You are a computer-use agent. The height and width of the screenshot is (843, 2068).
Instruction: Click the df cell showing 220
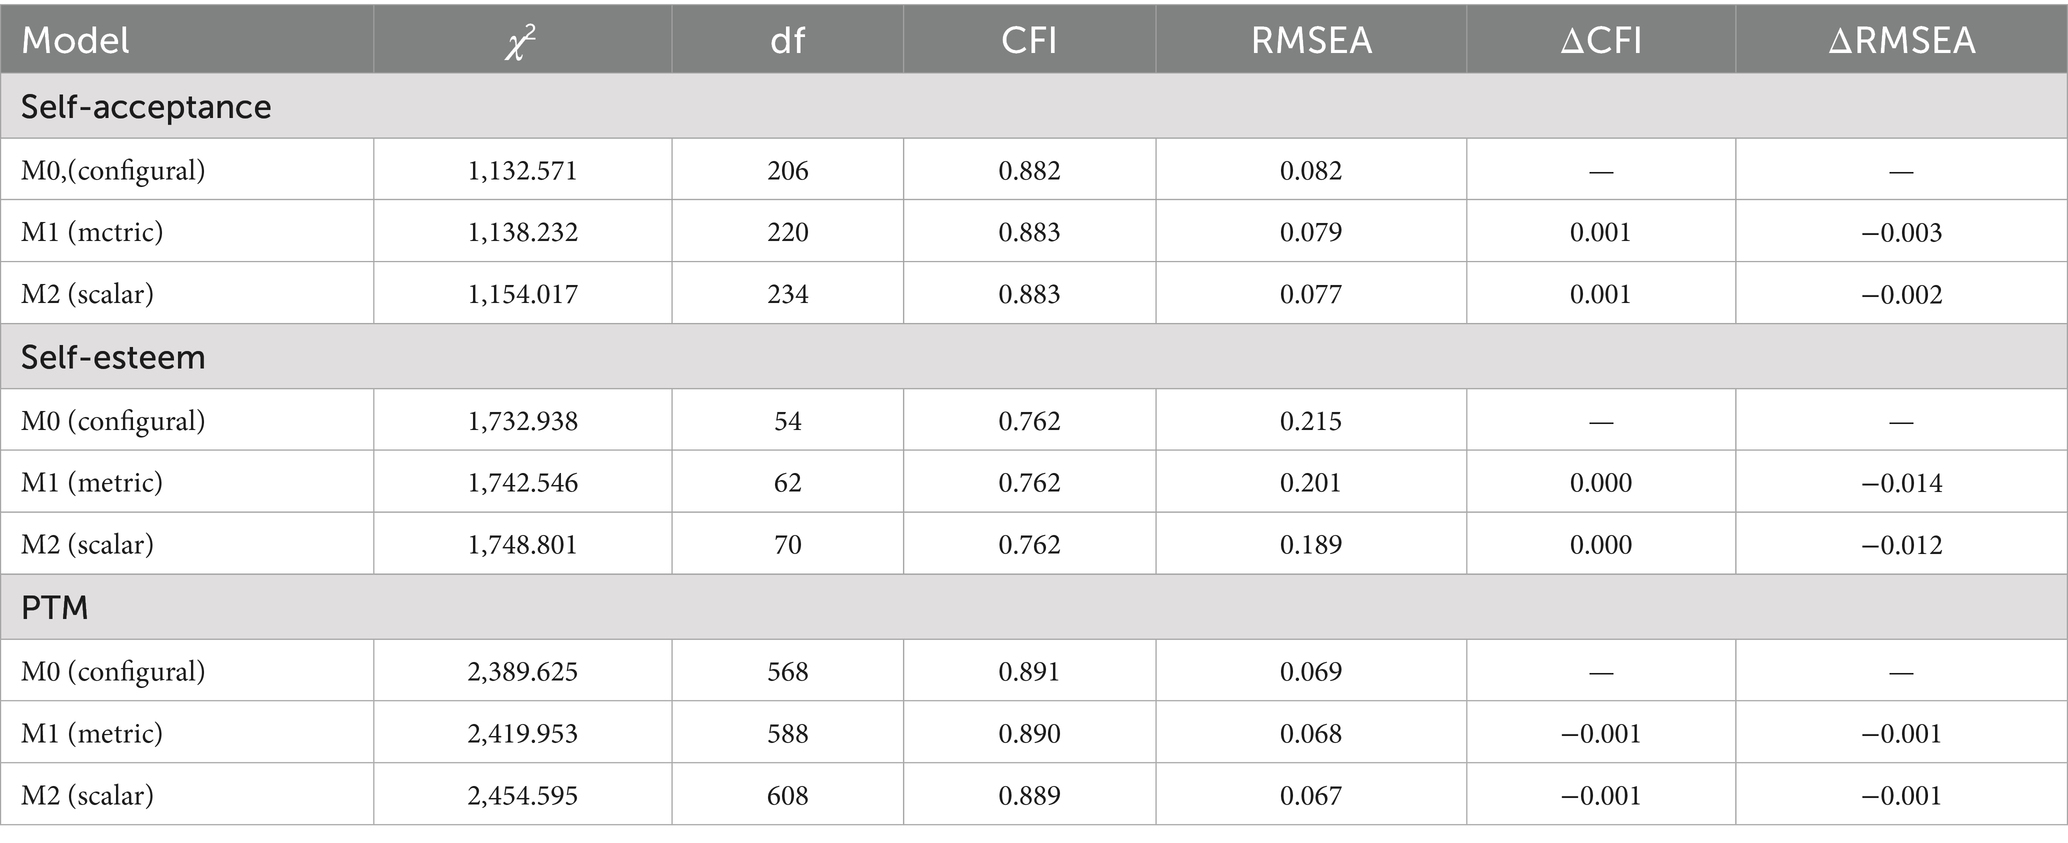pos(787,232)
